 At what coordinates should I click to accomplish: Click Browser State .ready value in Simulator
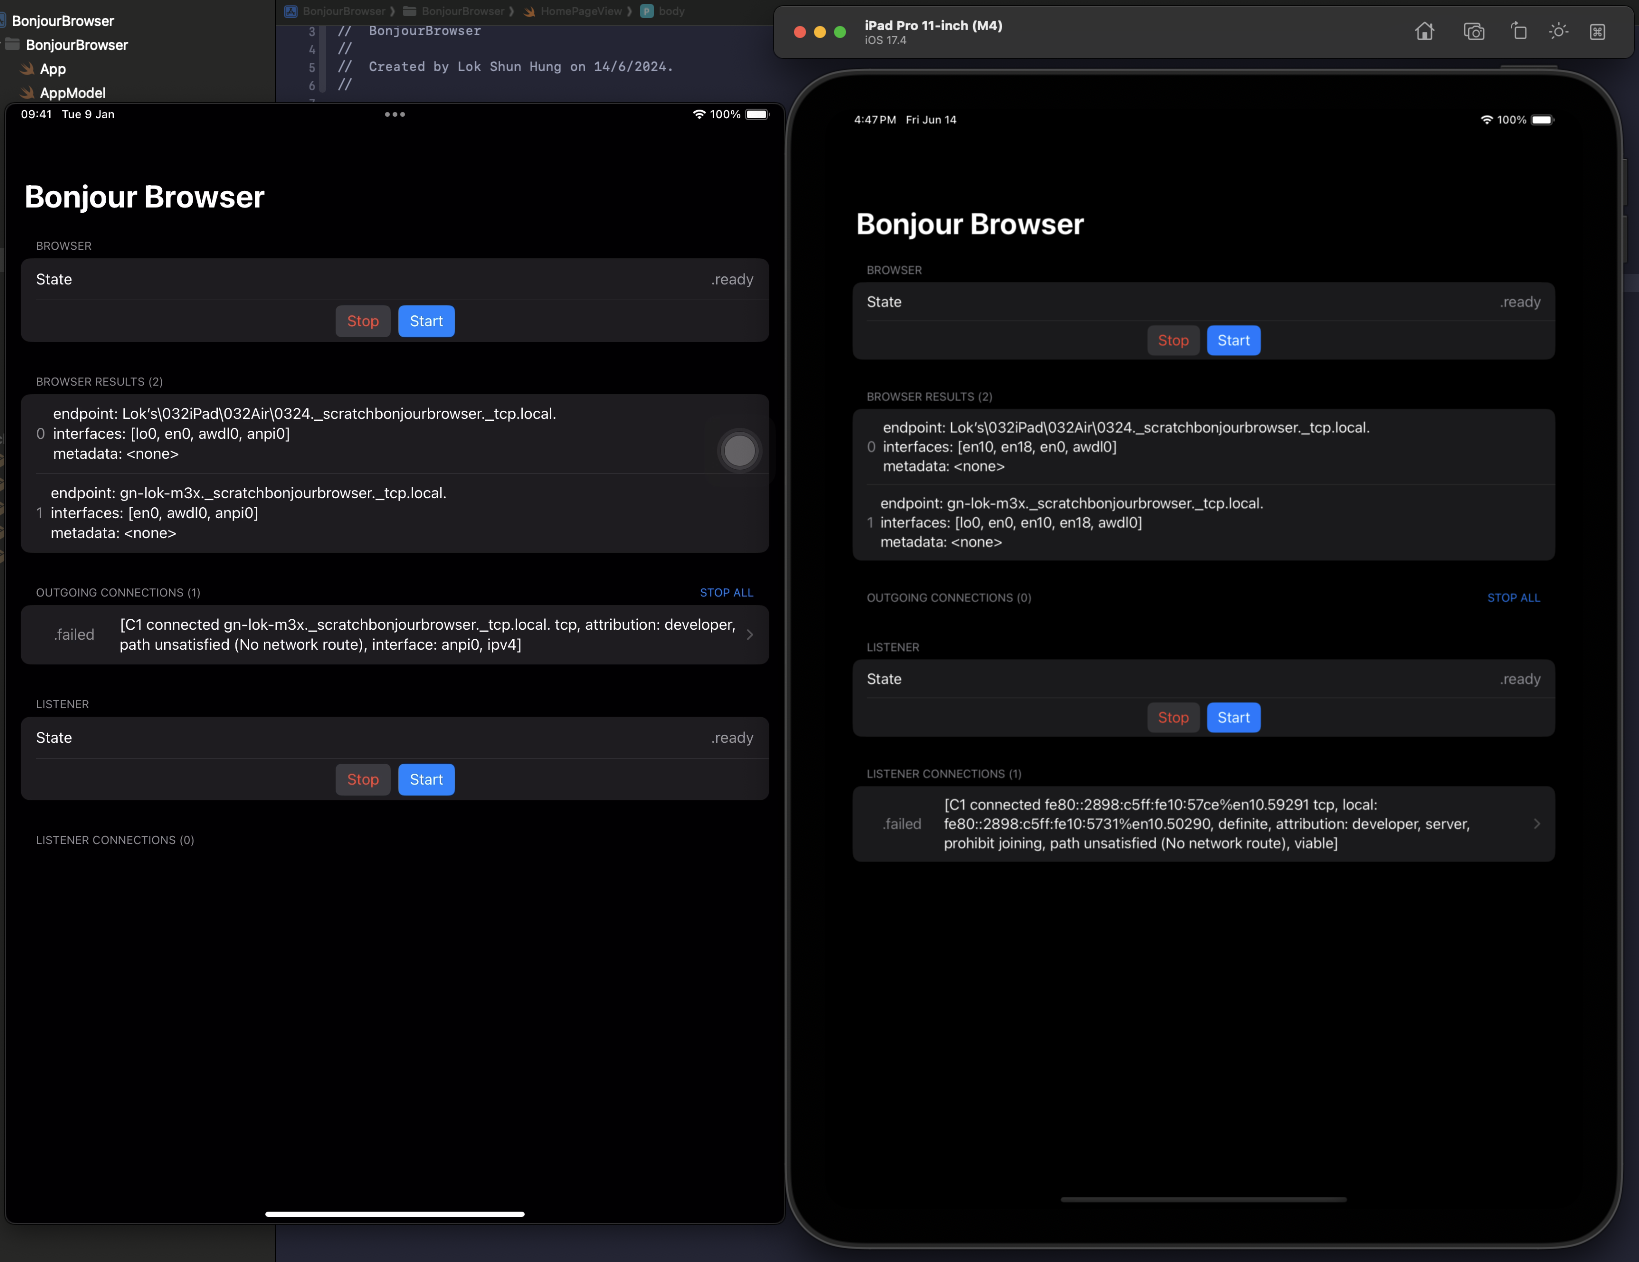[x=1520, y=302]
